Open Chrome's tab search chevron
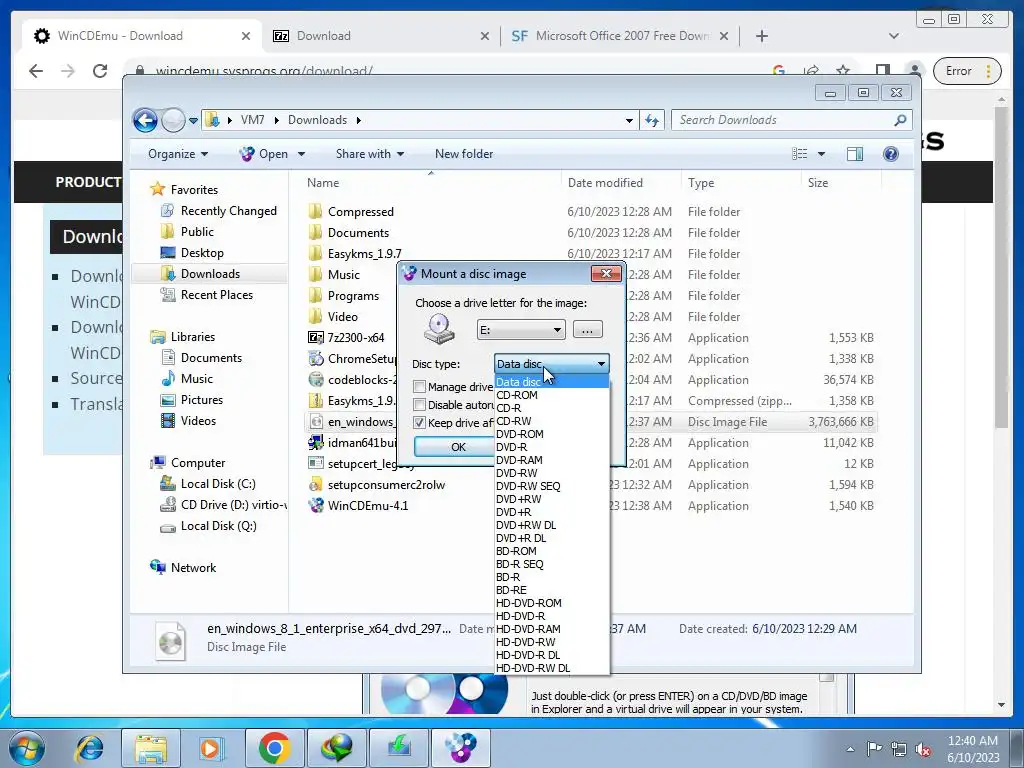Image resolution: width=1024 pixels, height=768 pixels. [x=893, y=36]
